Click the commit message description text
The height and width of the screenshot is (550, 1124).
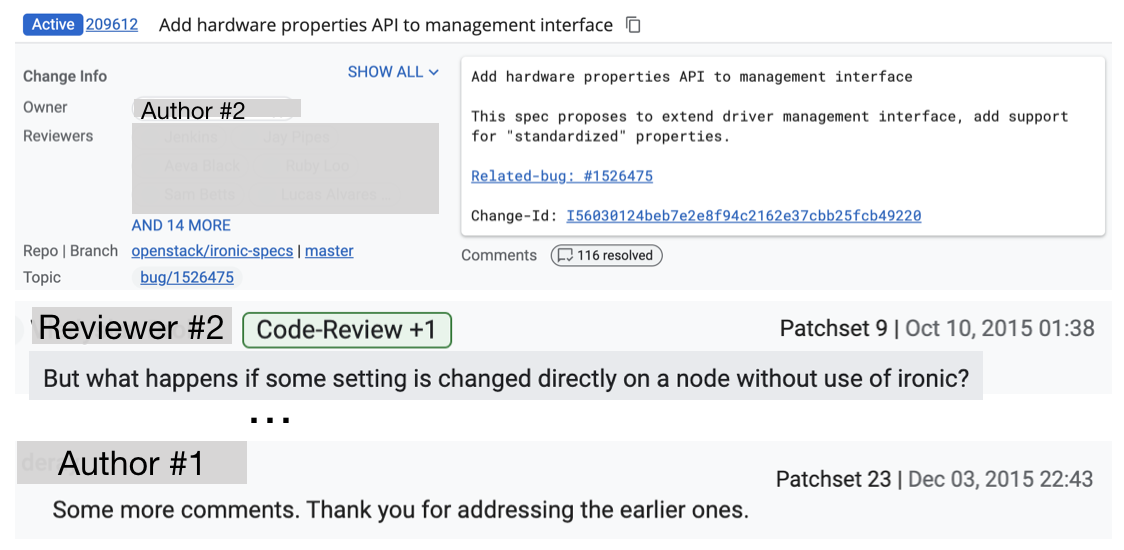pos(769,126)
